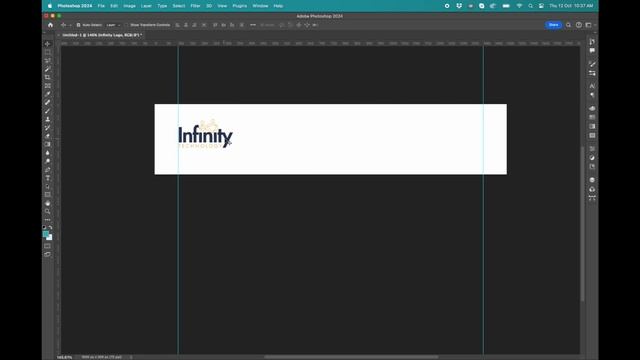The image size is (640, 360).
Task: Select the Eyedropper tool
Action: click(47, 94)
